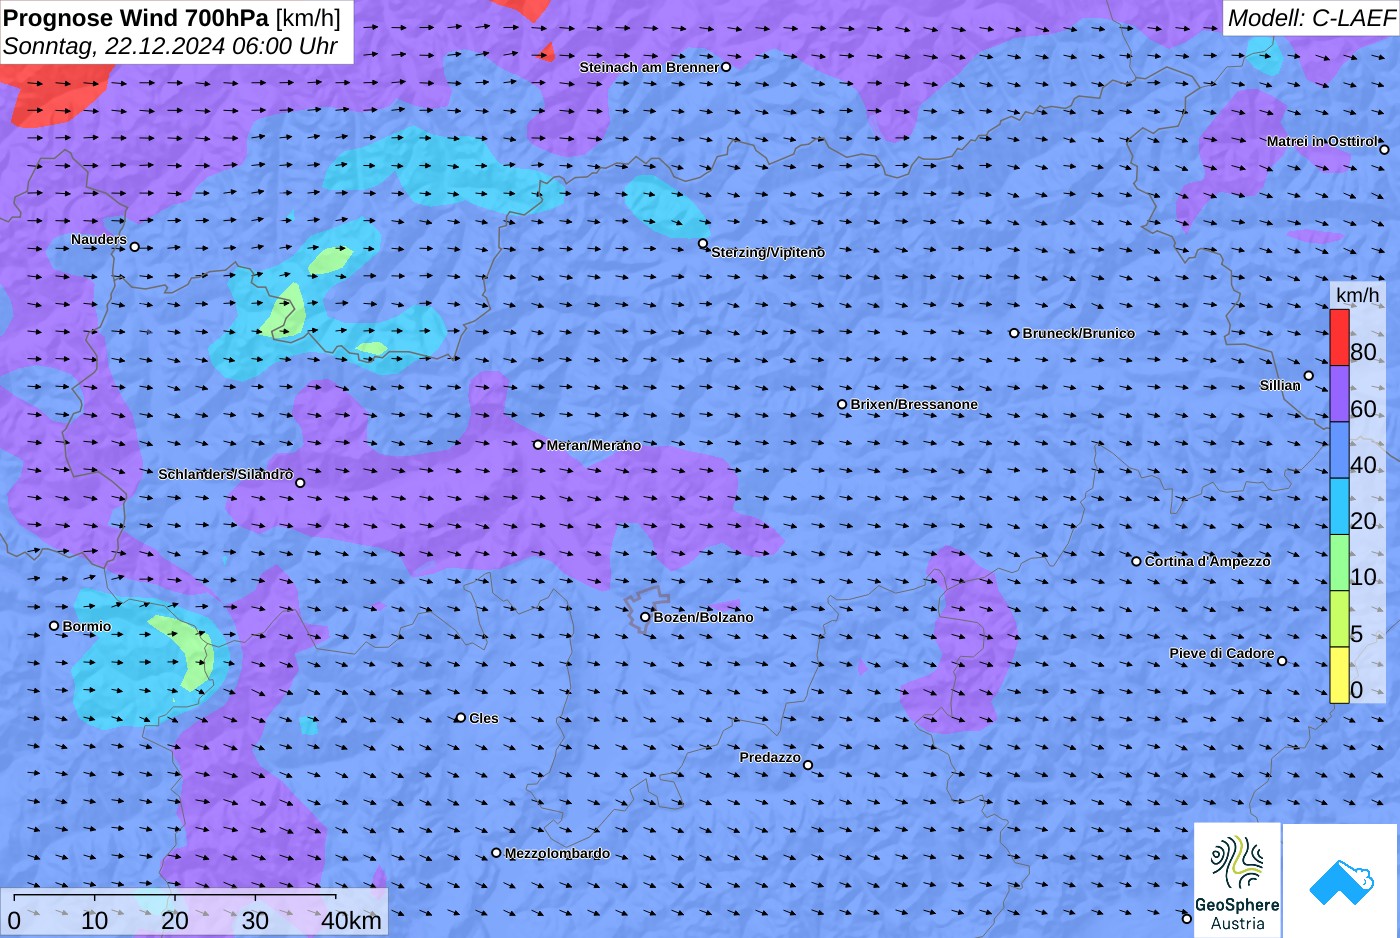Click the Matrei in Osttirol marker

coord(1384,150)
